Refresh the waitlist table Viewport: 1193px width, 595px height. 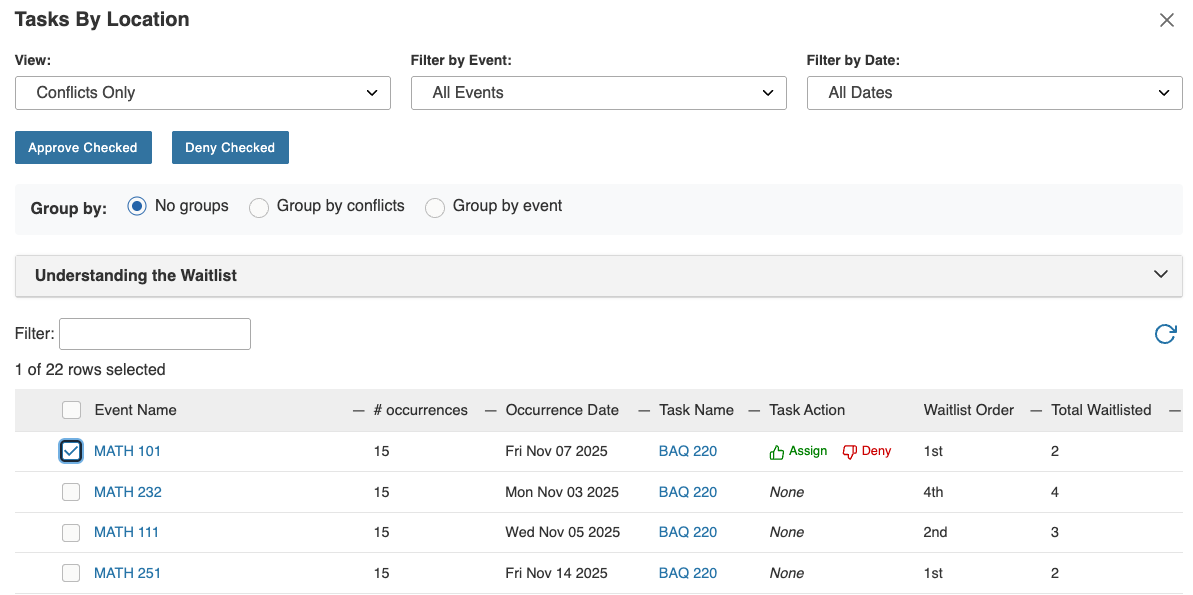click(1164, 334)
